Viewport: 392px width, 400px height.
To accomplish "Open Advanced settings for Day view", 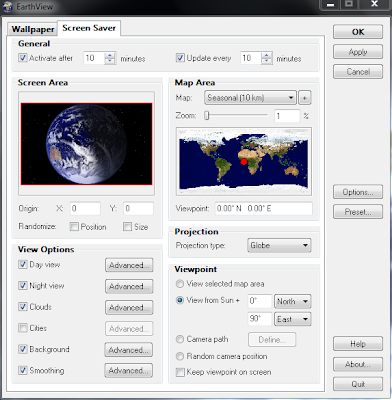I will pos(129,265).
